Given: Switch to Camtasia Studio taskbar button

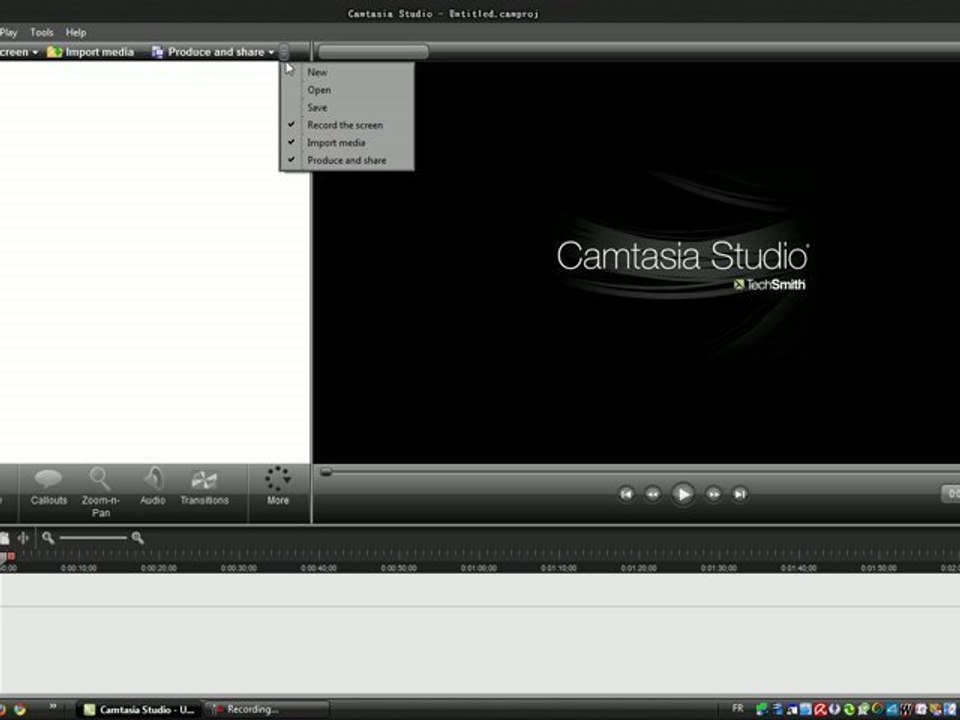Looking at the screenshot, I should pyautogui.click(x=140, y=710).
